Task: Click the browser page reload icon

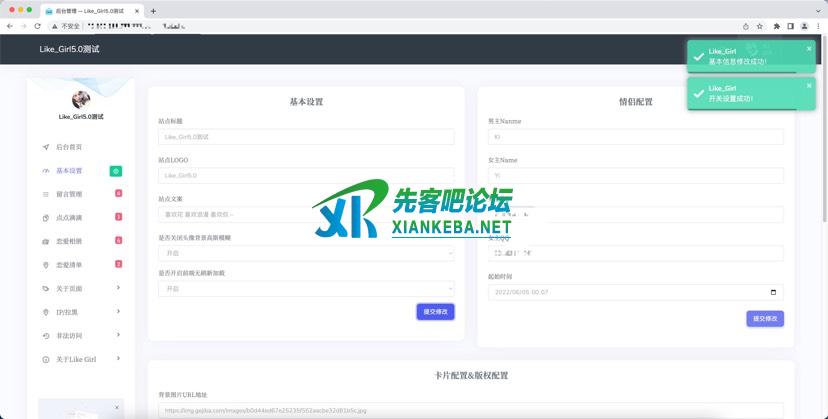Action: 38,26
